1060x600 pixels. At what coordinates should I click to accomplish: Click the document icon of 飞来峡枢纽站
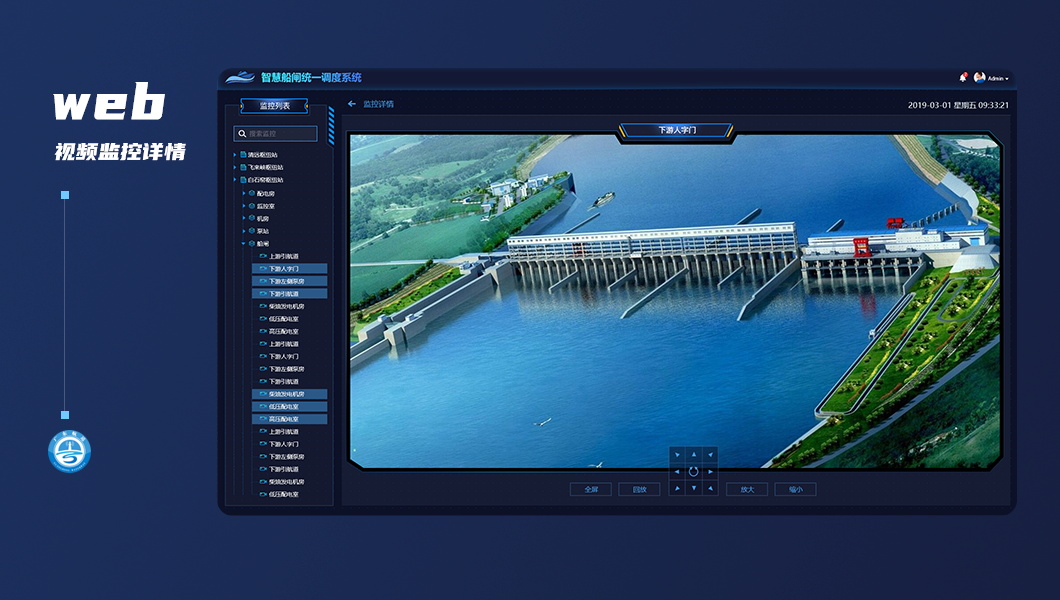(x=243, y=168)
